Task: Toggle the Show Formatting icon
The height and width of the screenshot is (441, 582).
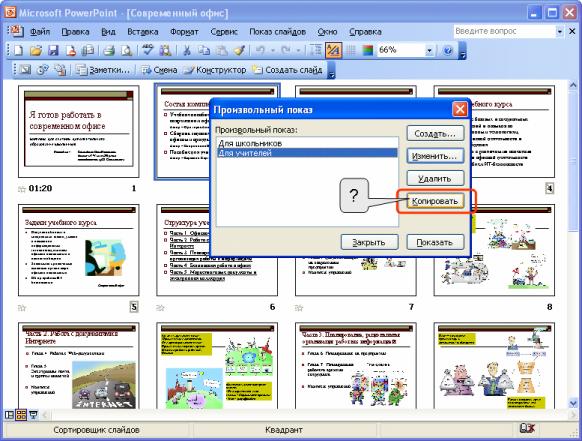Action: pos(333,50)
